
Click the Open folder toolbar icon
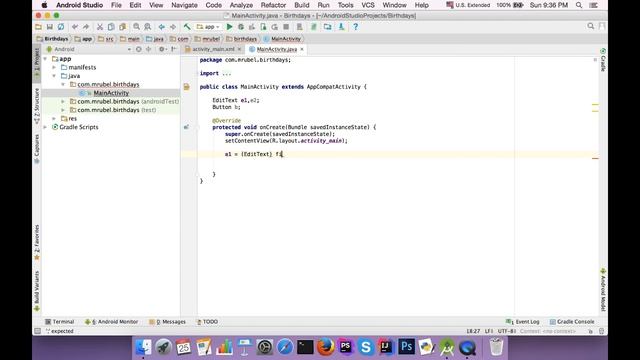[38, 27]
